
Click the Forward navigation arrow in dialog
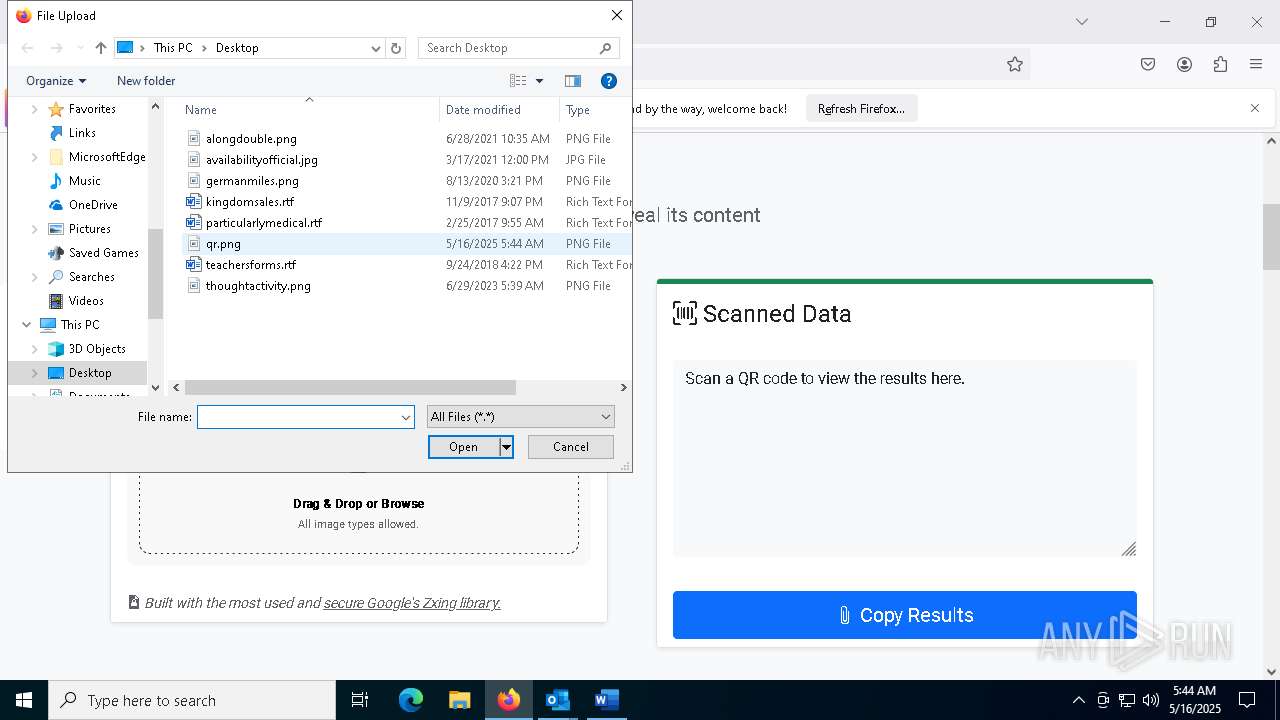coord(57,48)
